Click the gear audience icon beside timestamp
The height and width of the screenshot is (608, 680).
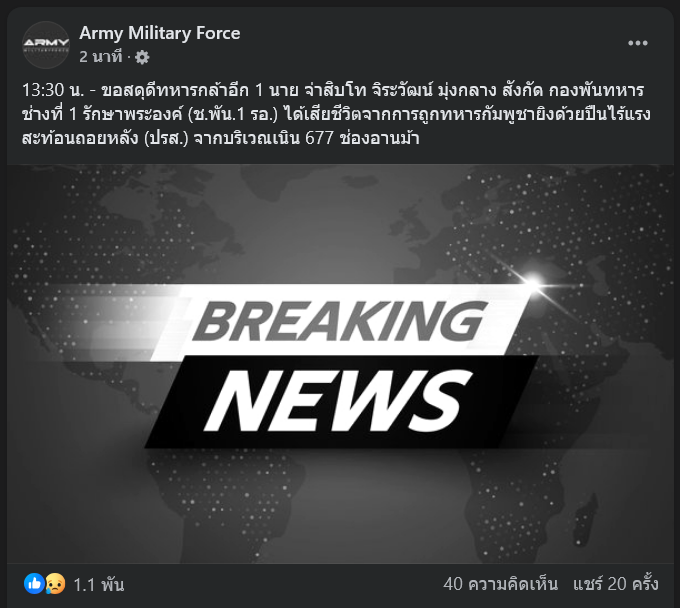pyautogui.click(x=142, y=57)
